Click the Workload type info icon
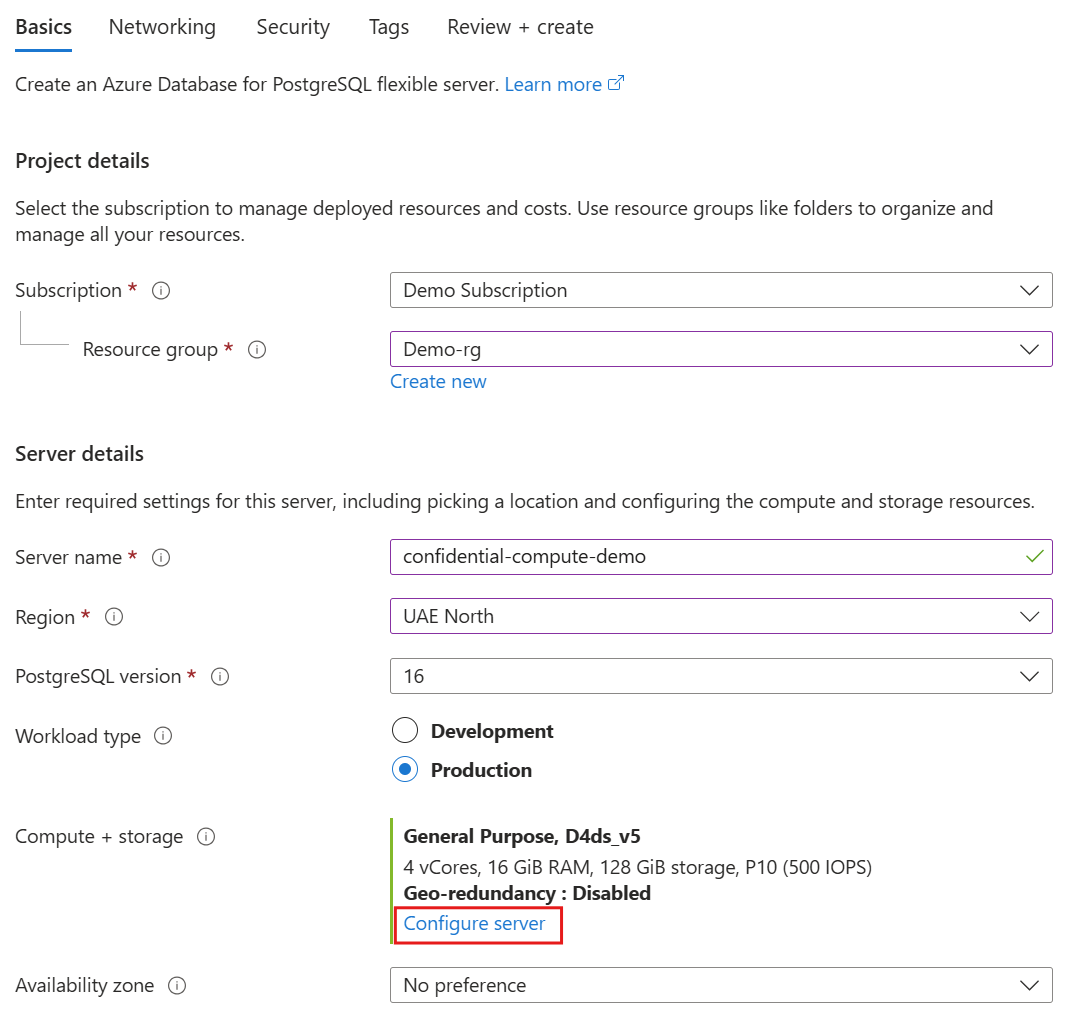 163,736
